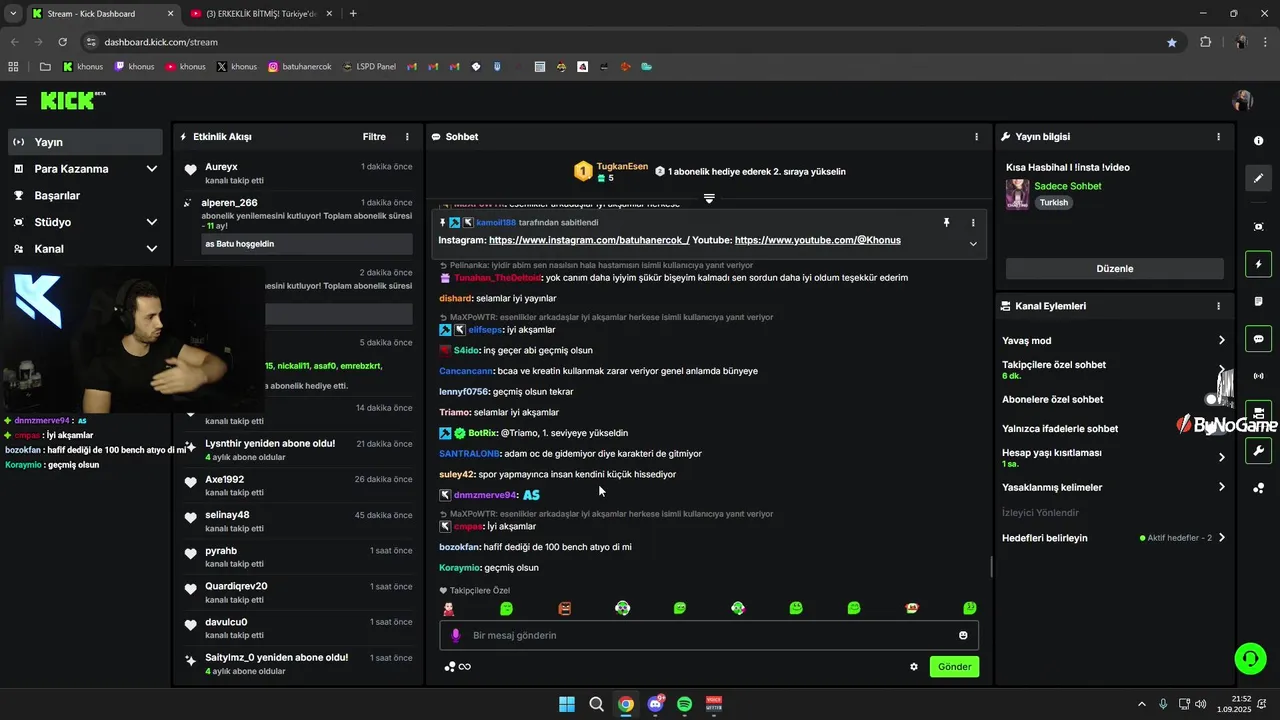1280x720 pixels.
Task: Open the hamburger menu beside Kick logo
Action: 21,101
